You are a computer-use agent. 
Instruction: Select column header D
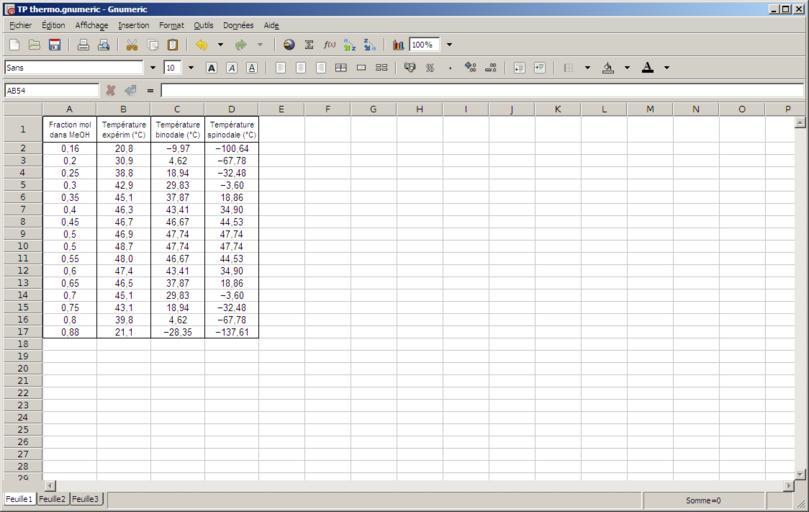point(231,109)
